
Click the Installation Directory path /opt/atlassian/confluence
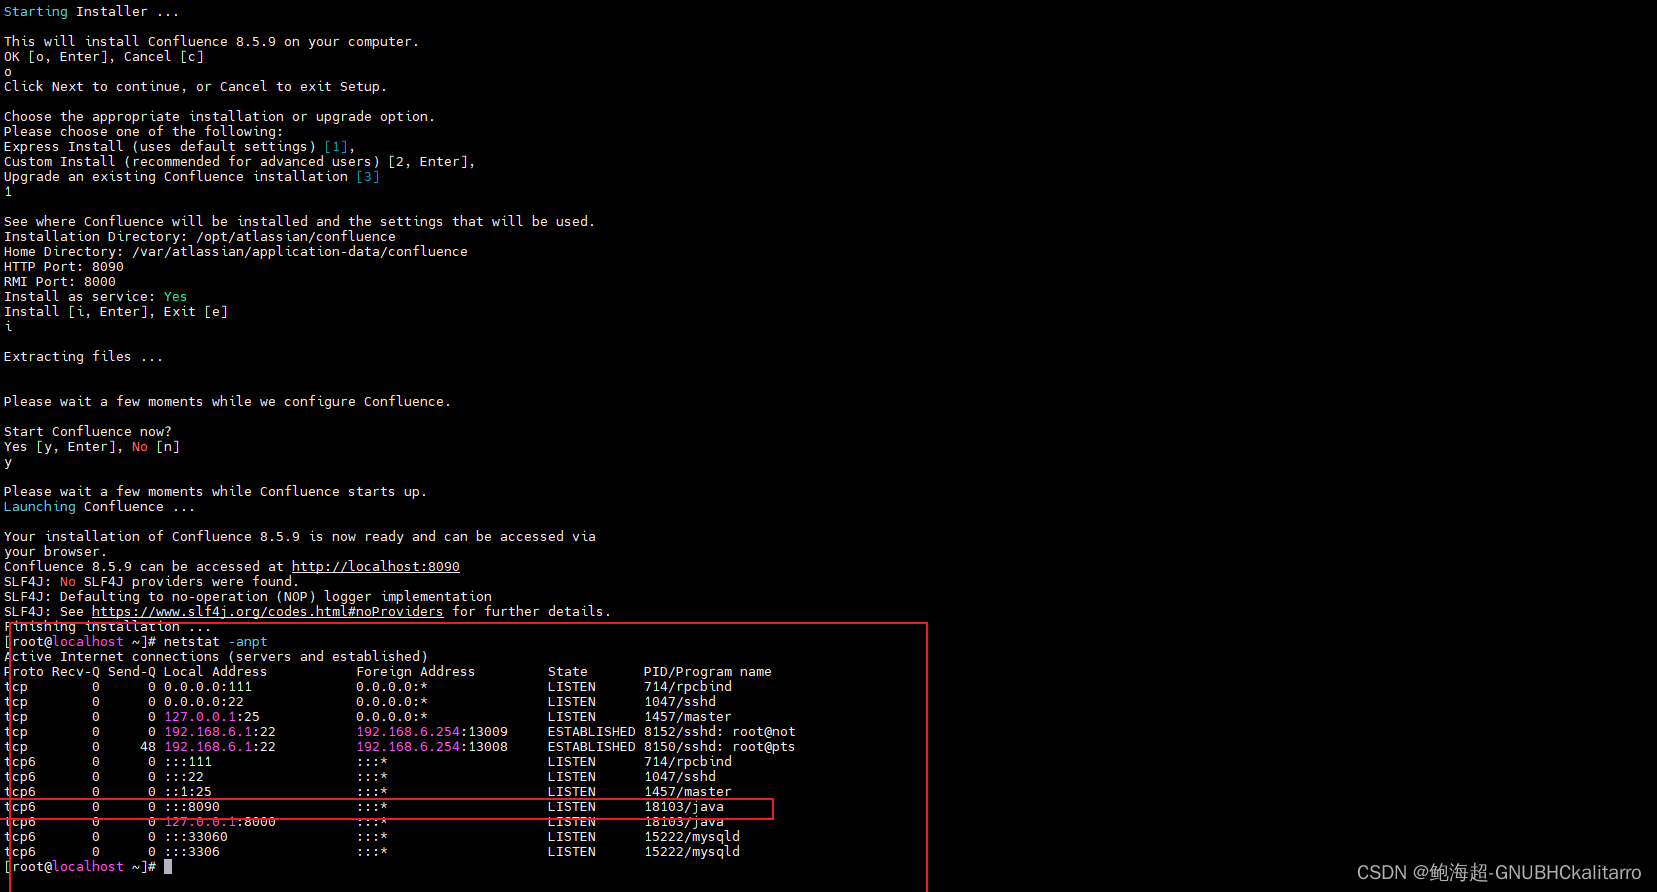(x=296, y=236)
